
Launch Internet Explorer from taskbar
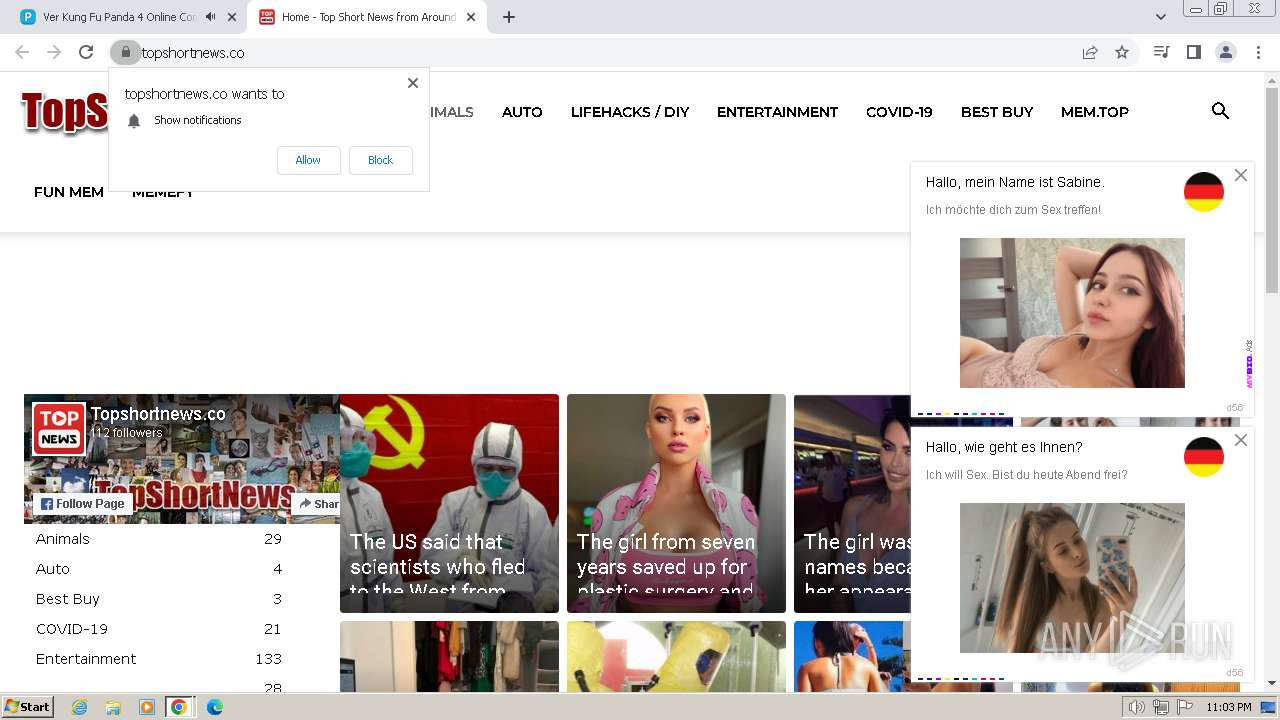click(x=80, y=707)
